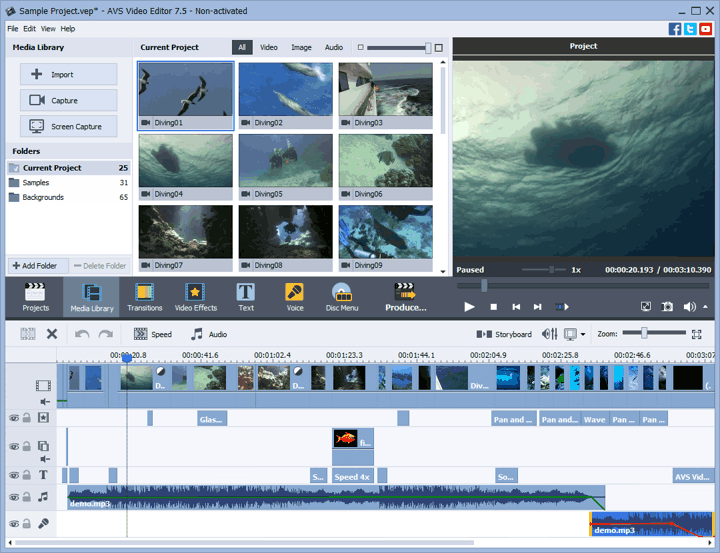This screenshot has width=720, height=553.
Task: Show All media types
Action: pyautogui.click(x=242, y=47)
